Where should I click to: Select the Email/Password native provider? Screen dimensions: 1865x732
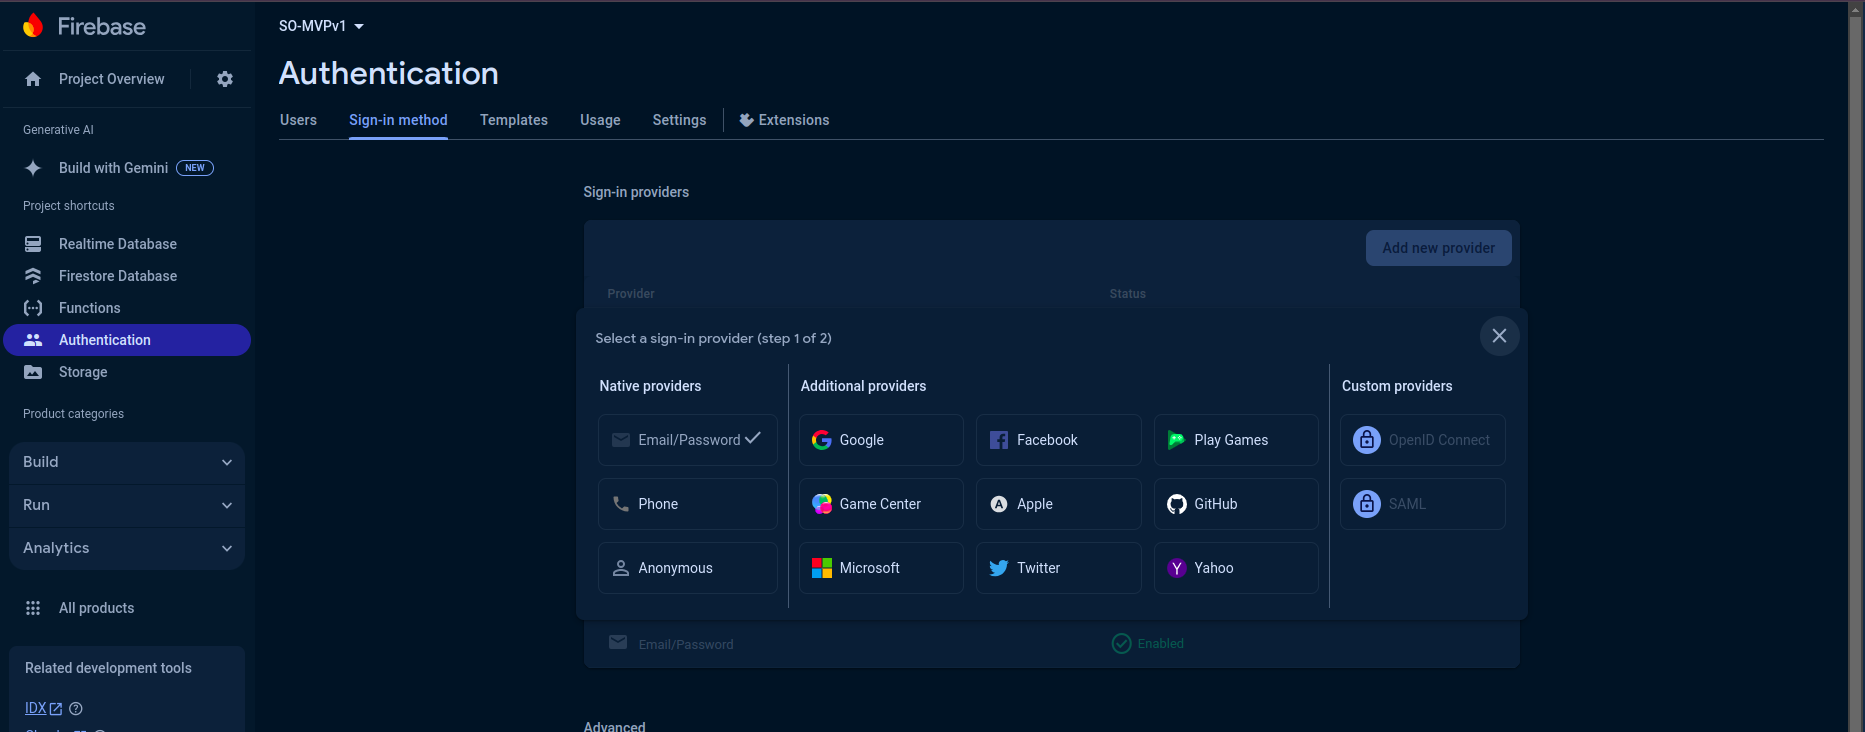pyautogui.click(x=688, y=440)
